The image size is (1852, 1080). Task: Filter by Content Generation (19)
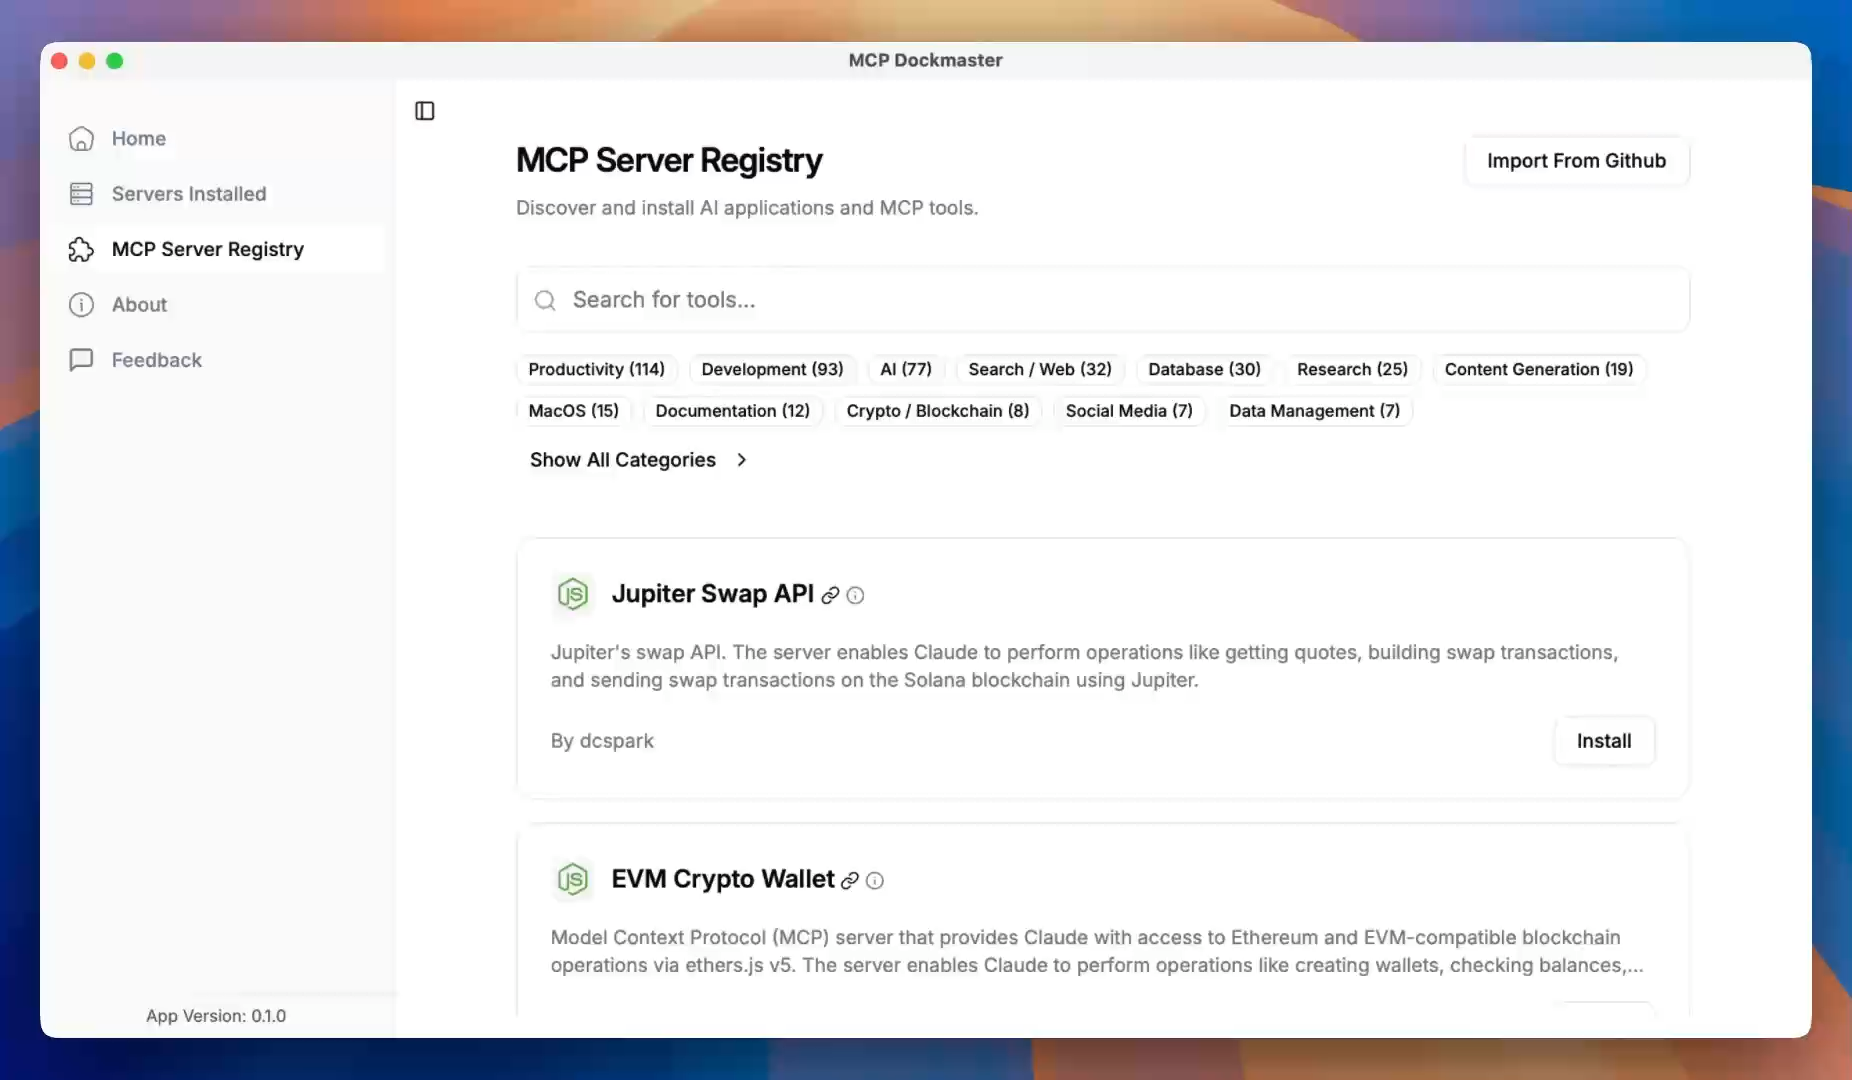(1539, 369)
